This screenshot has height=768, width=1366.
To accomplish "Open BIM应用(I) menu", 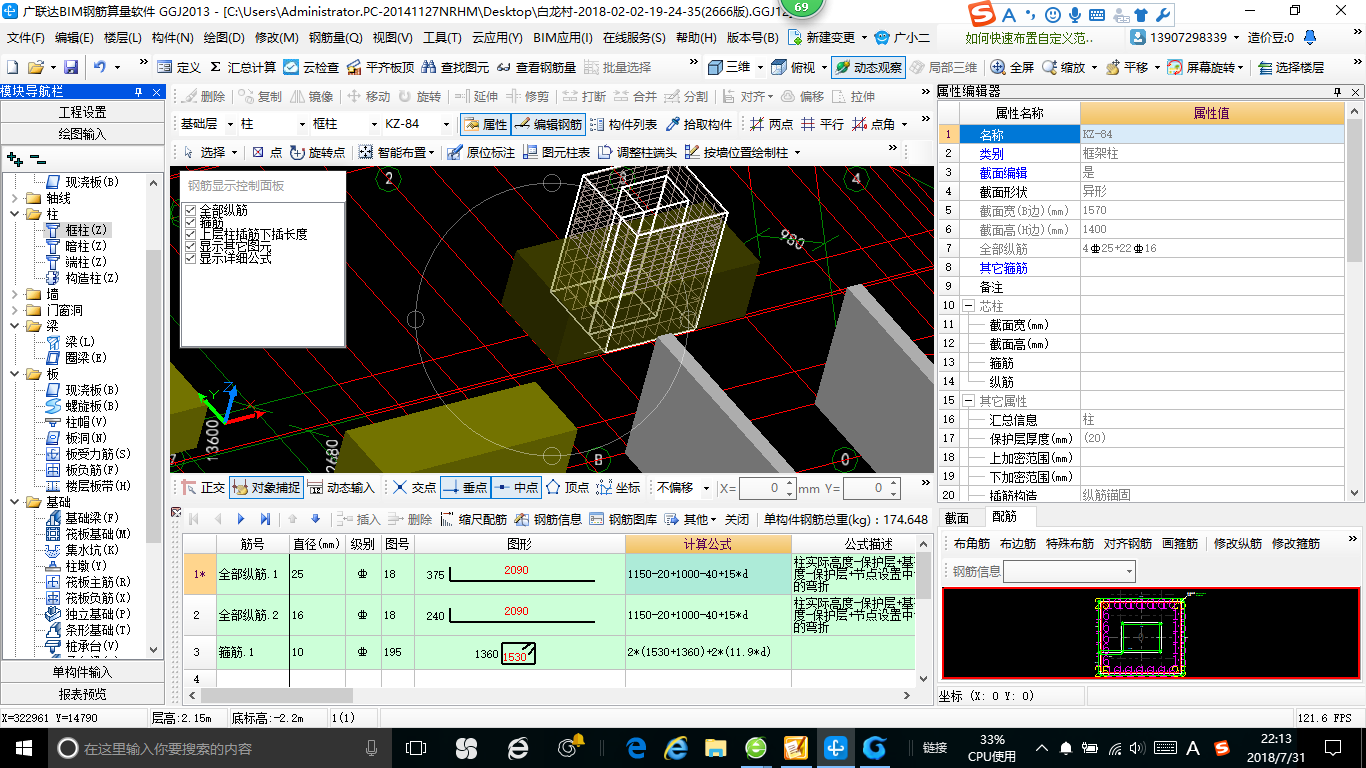I will [563, 37].
